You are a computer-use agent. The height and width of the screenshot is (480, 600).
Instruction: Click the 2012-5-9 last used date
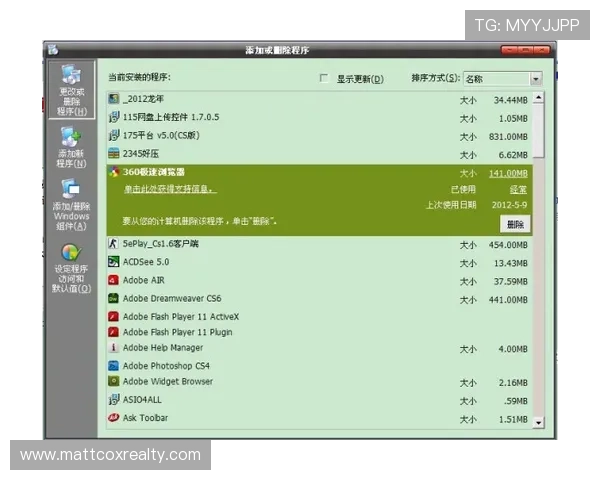click(509, 205)
